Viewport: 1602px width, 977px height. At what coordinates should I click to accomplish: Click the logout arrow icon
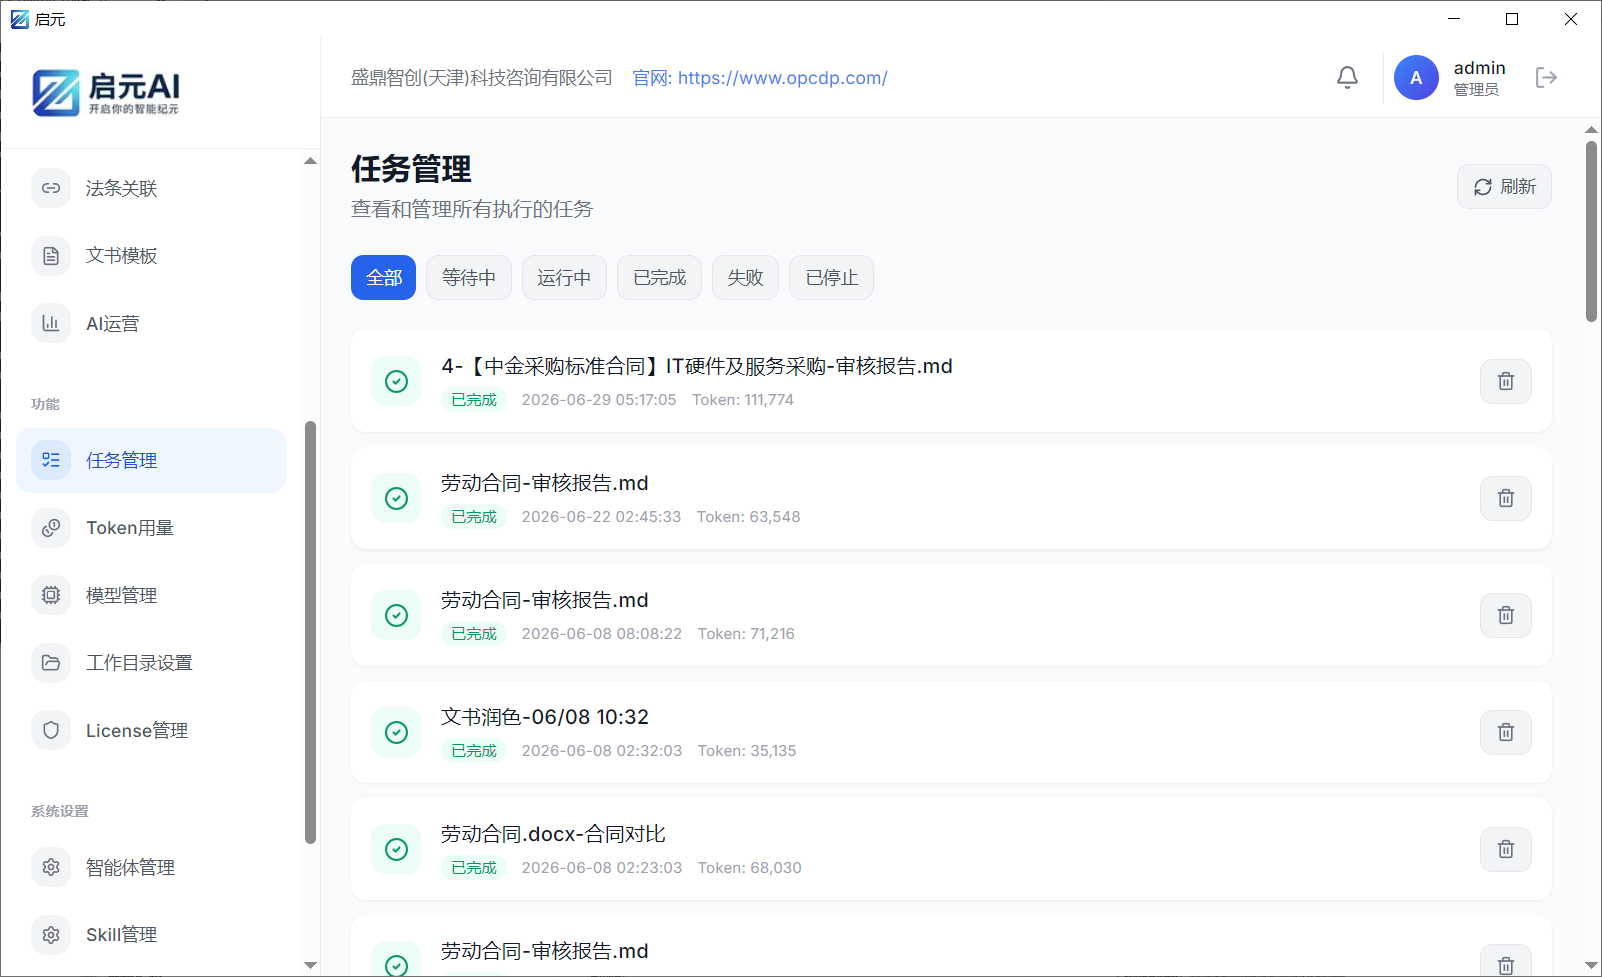click(1546, 78)
